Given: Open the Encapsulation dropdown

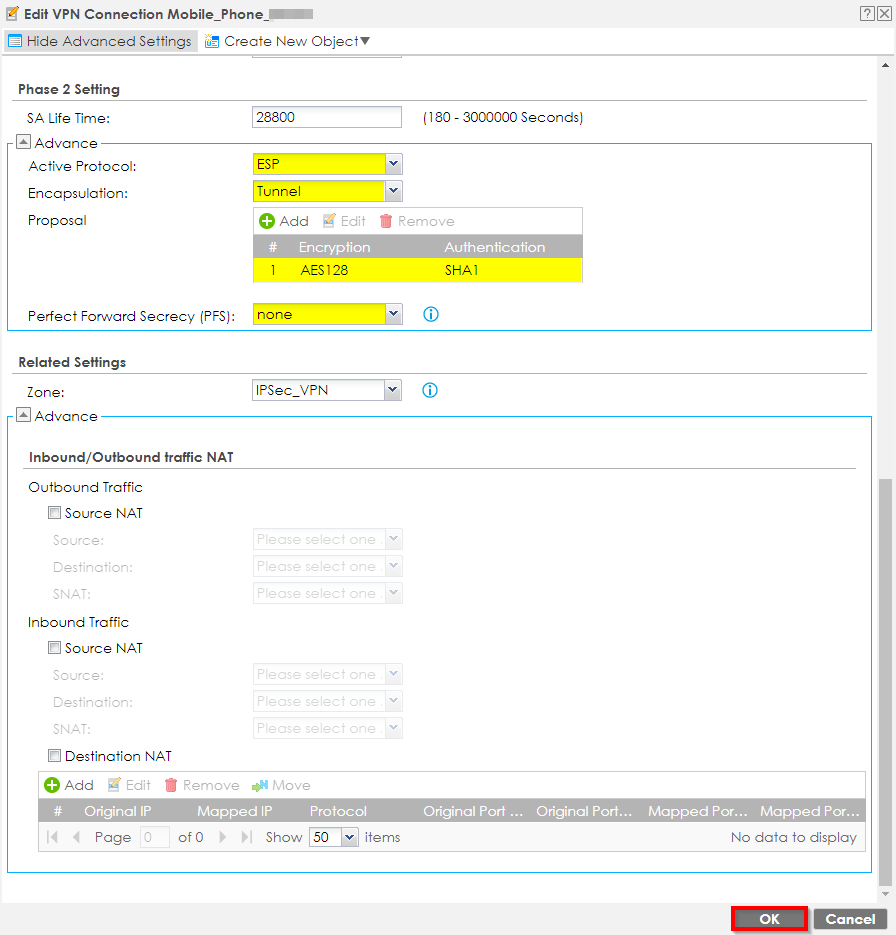Looking at the screenshot, I should (x=393, y=191).
